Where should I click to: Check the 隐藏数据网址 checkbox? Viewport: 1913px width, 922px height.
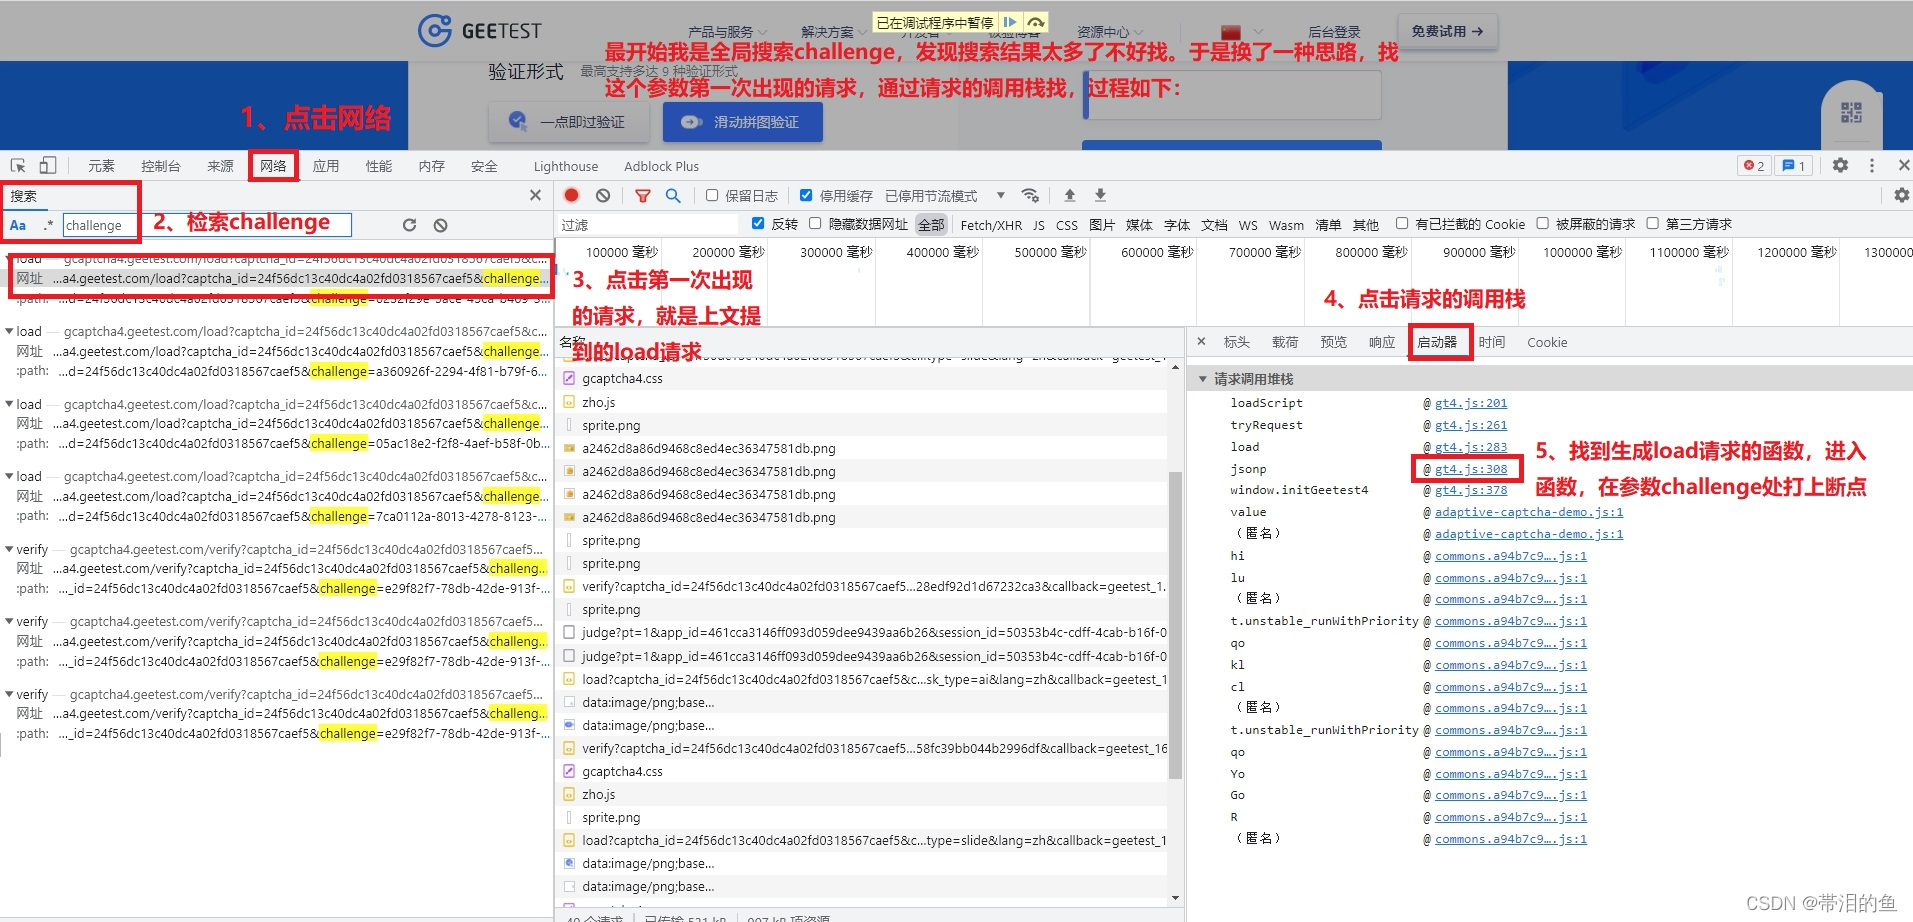point(815,224)
